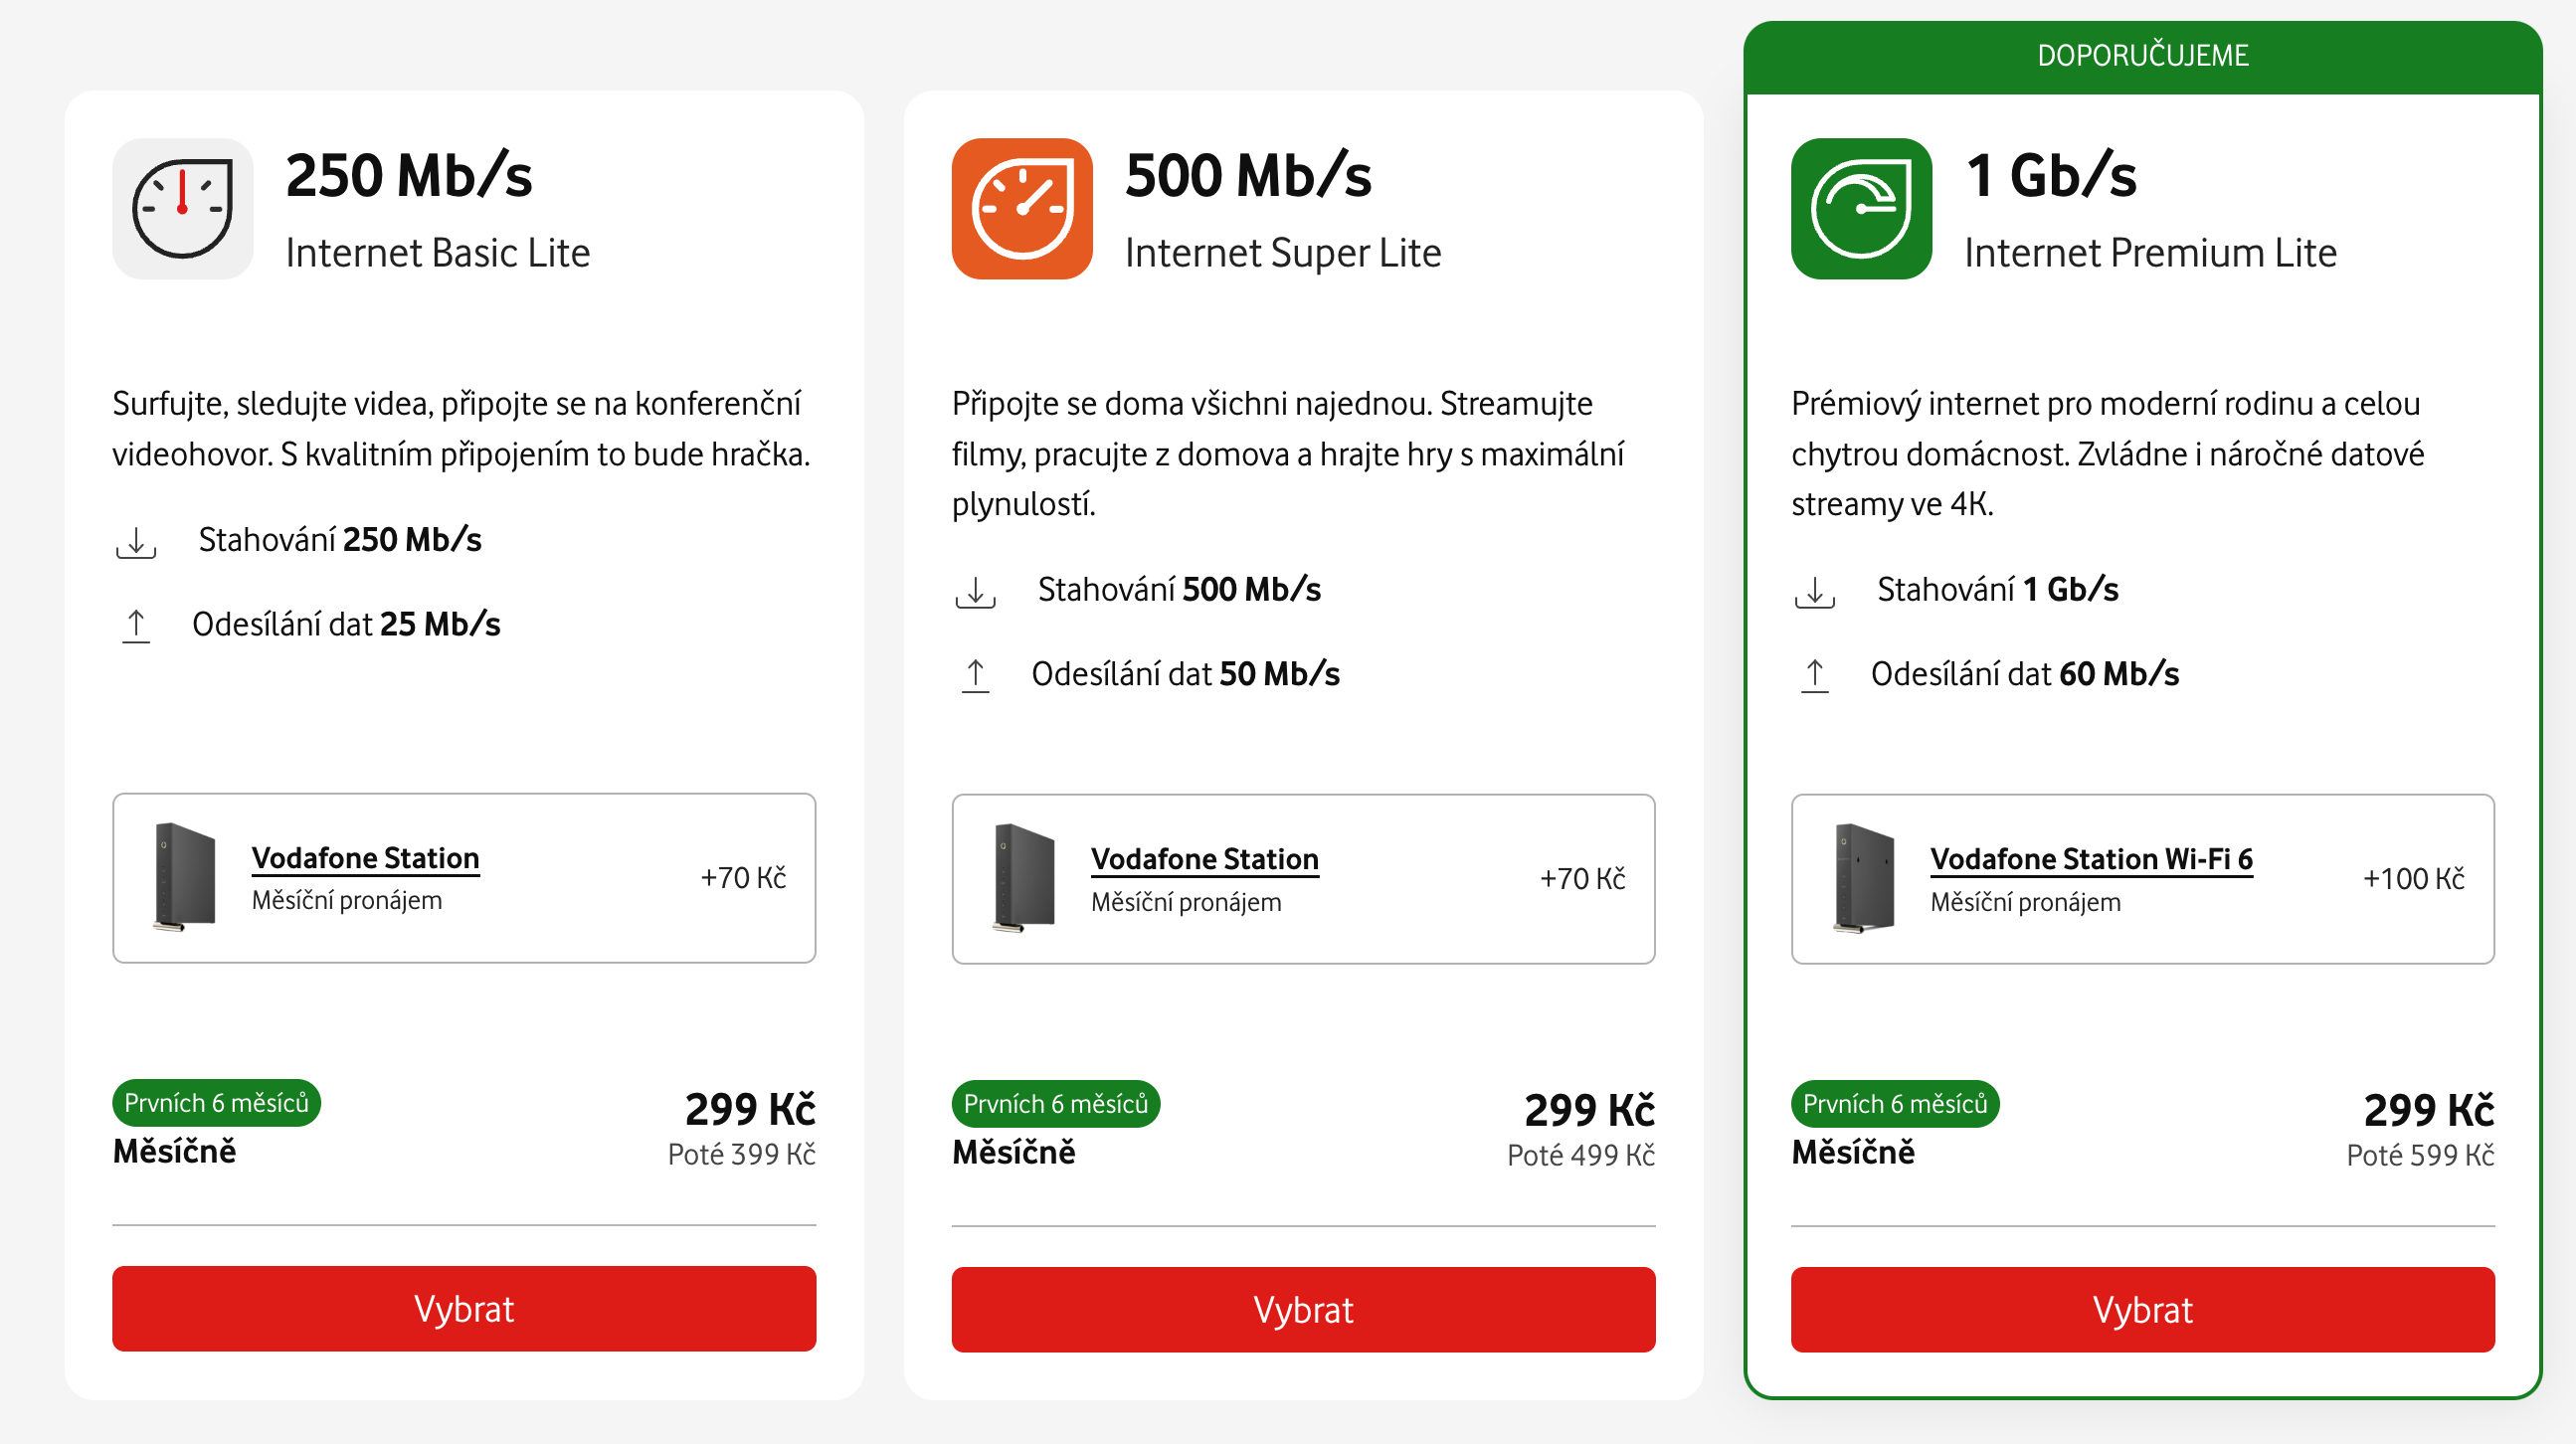
Task: Click the download icon beside Stahování 250 Mb/s
Action: point(136,541)
